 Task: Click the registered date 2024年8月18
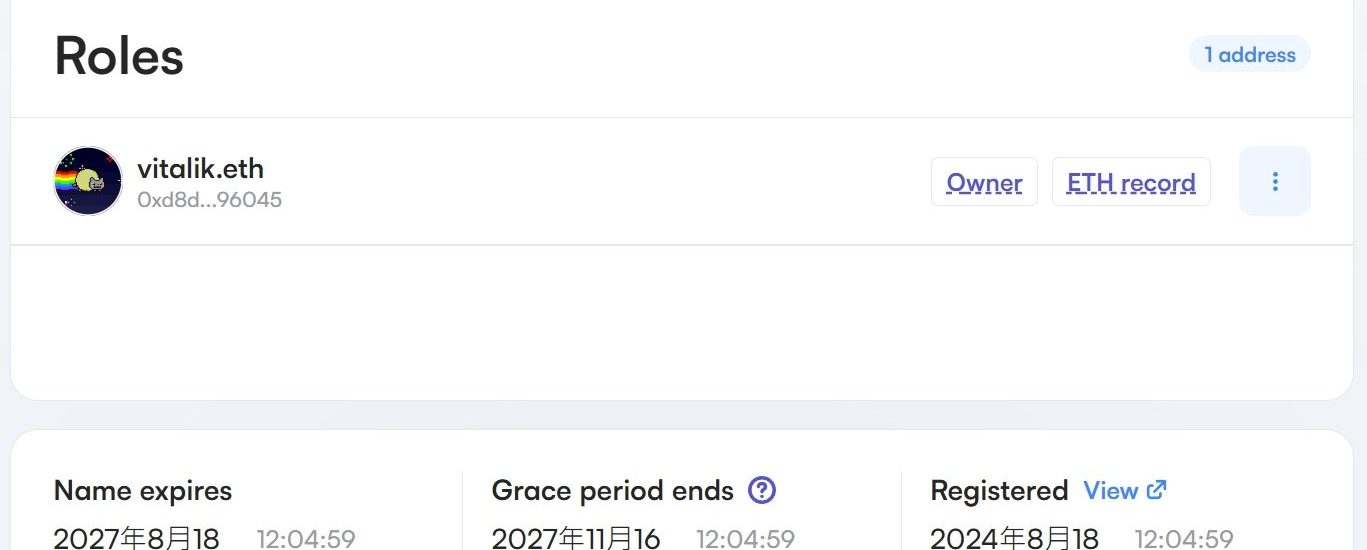[1015, 538]
